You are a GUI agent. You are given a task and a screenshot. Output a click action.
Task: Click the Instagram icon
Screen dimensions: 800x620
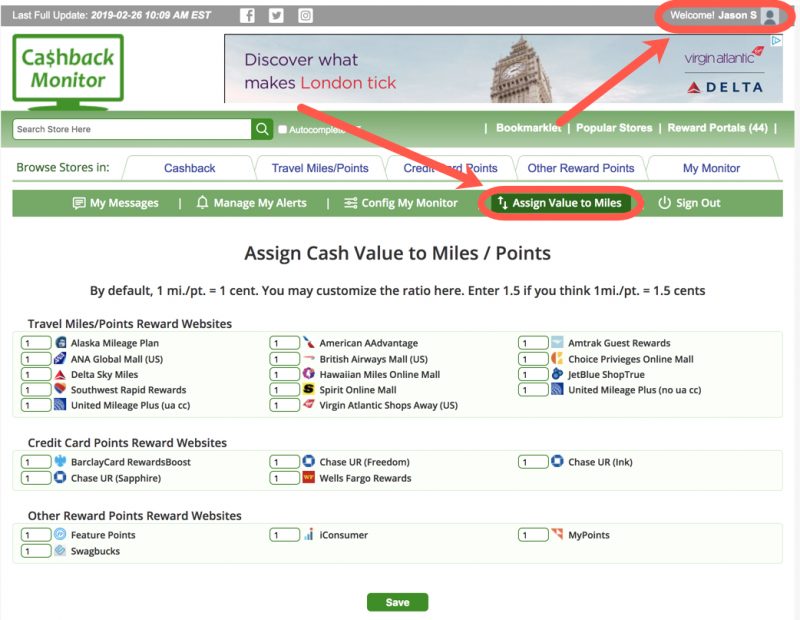coord(305,15)
